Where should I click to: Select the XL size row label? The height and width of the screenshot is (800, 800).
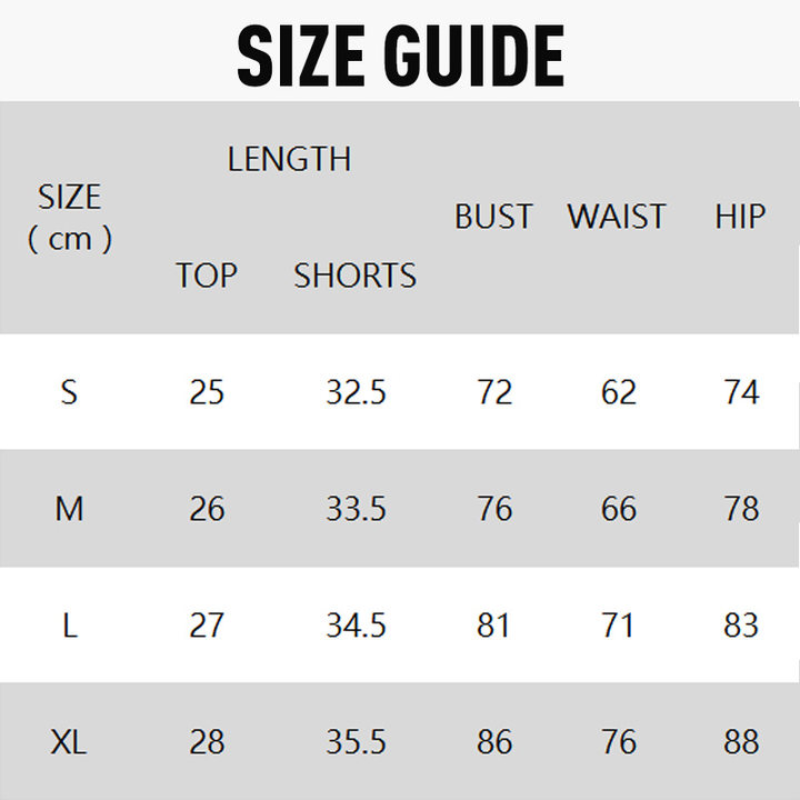68,742
